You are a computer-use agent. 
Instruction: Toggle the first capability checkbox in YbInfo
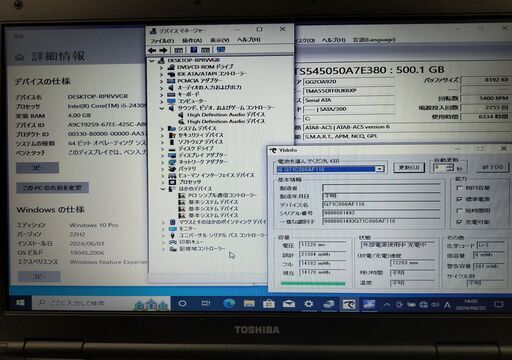[460, 188]
